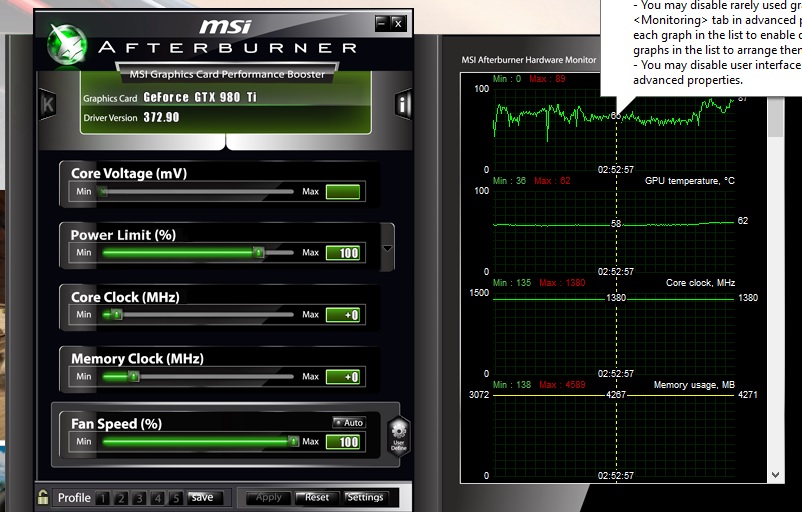This screenshot has height=512, width=802.
Task: Save the current profile
Action: [202, 497]
